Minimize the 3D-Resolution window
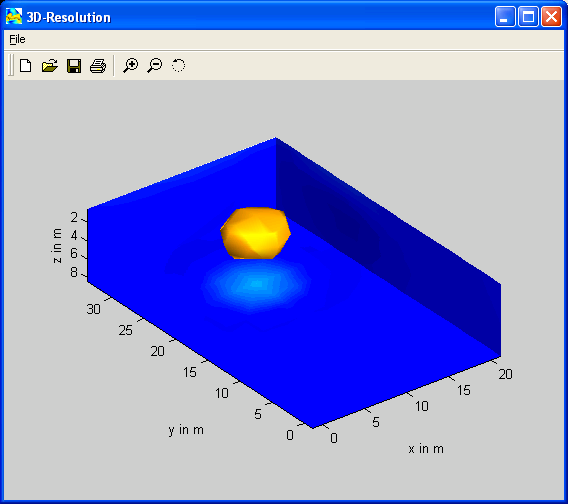 (505, 17)
